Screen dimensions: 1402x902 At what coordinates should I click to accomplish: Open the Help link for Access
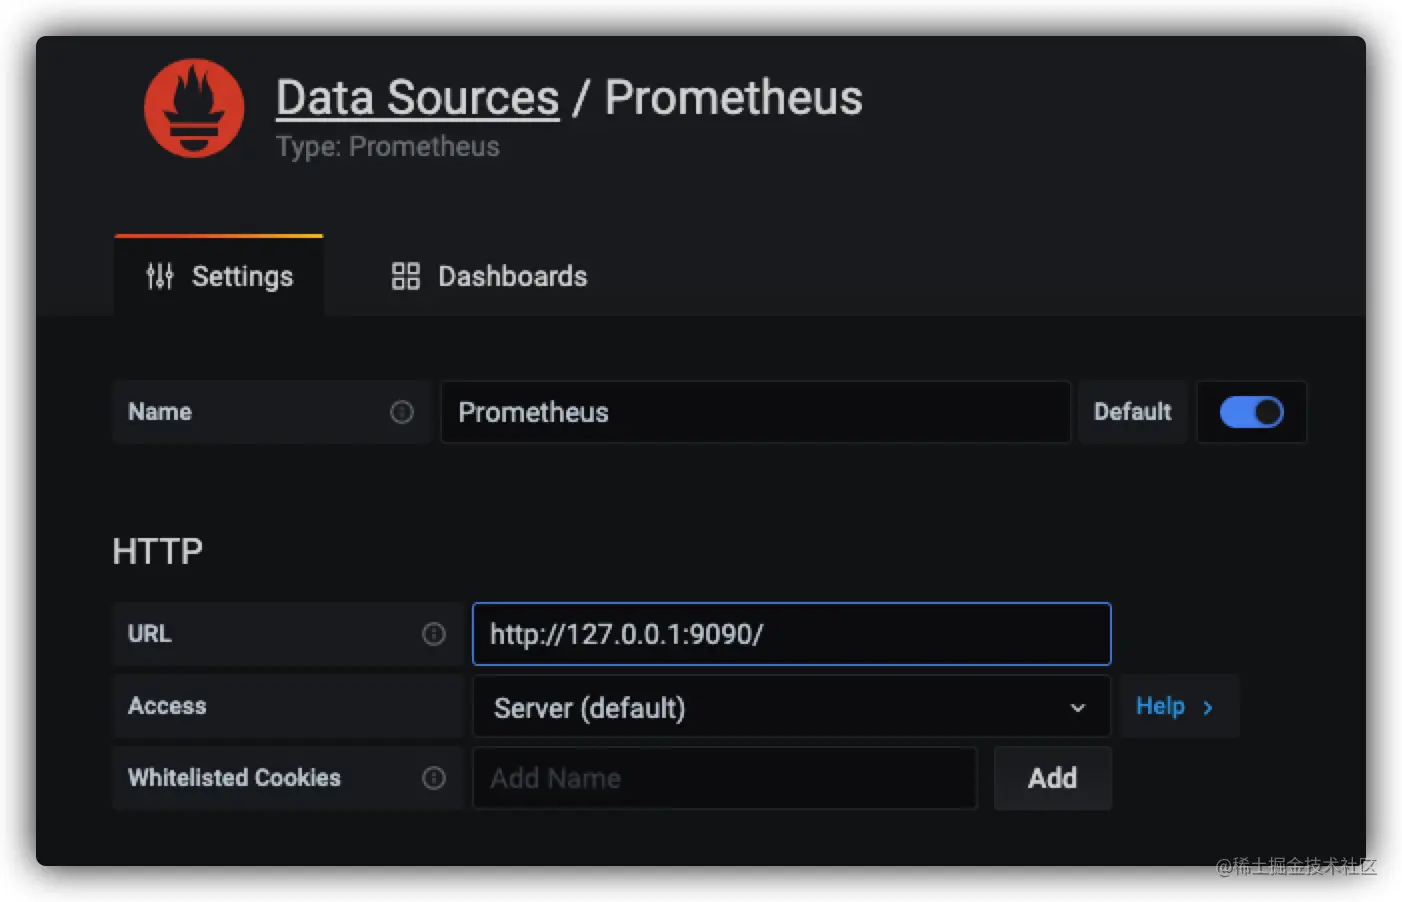coord(1160,706)
